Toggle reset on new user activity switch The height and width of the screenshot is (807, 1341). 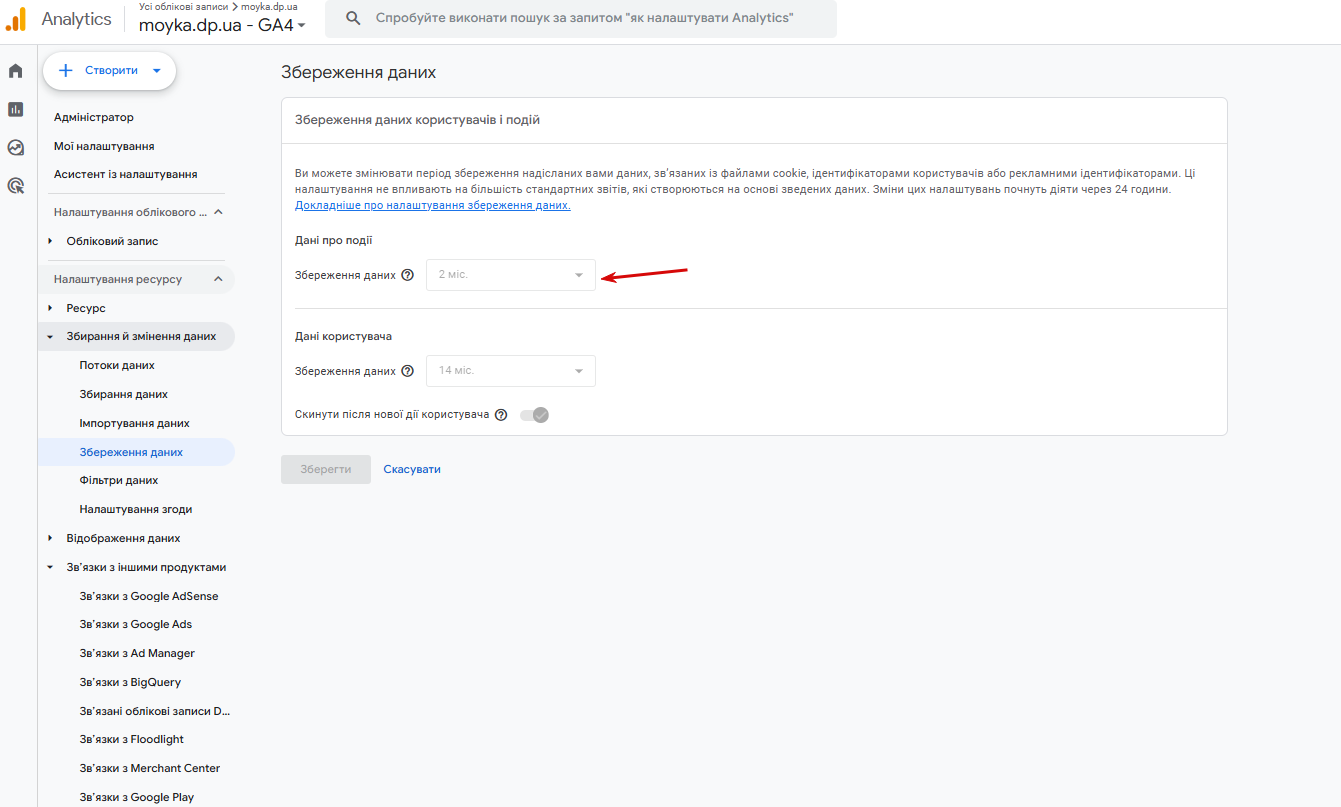[x=535, y=415]
